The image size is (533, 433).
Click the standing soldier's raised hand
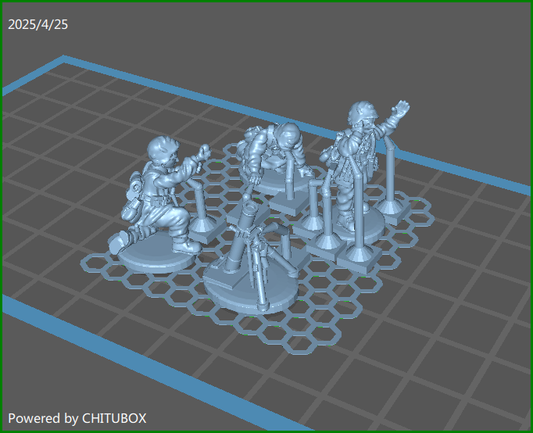pos(401,108)
